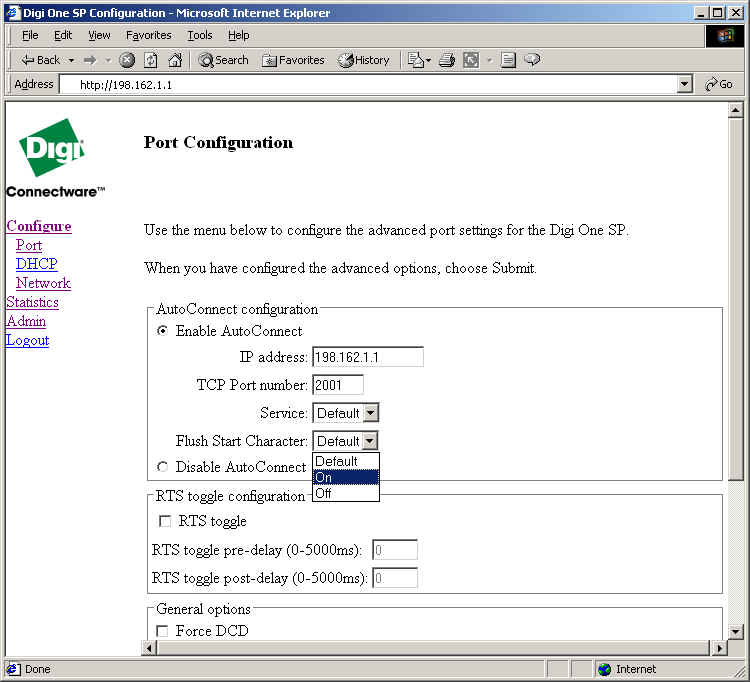Go to Home via house icon
750x682 pixels.
click(175, 60)
